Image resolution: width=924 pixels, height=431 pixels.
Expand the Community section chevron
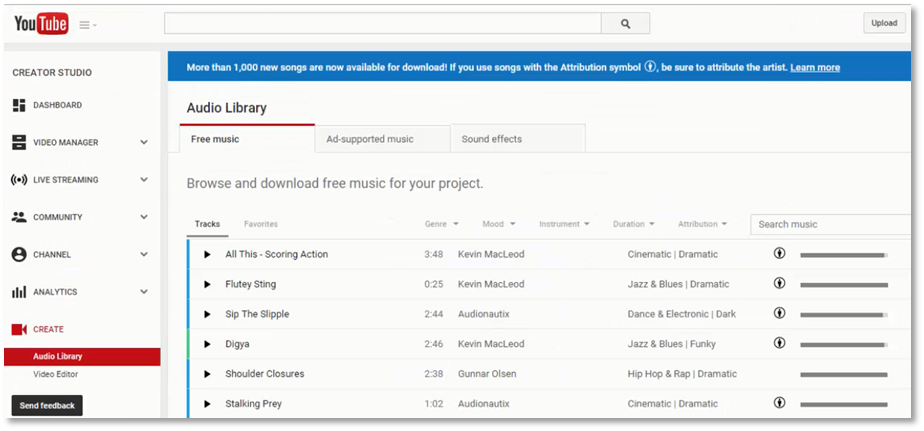point(144,217)
